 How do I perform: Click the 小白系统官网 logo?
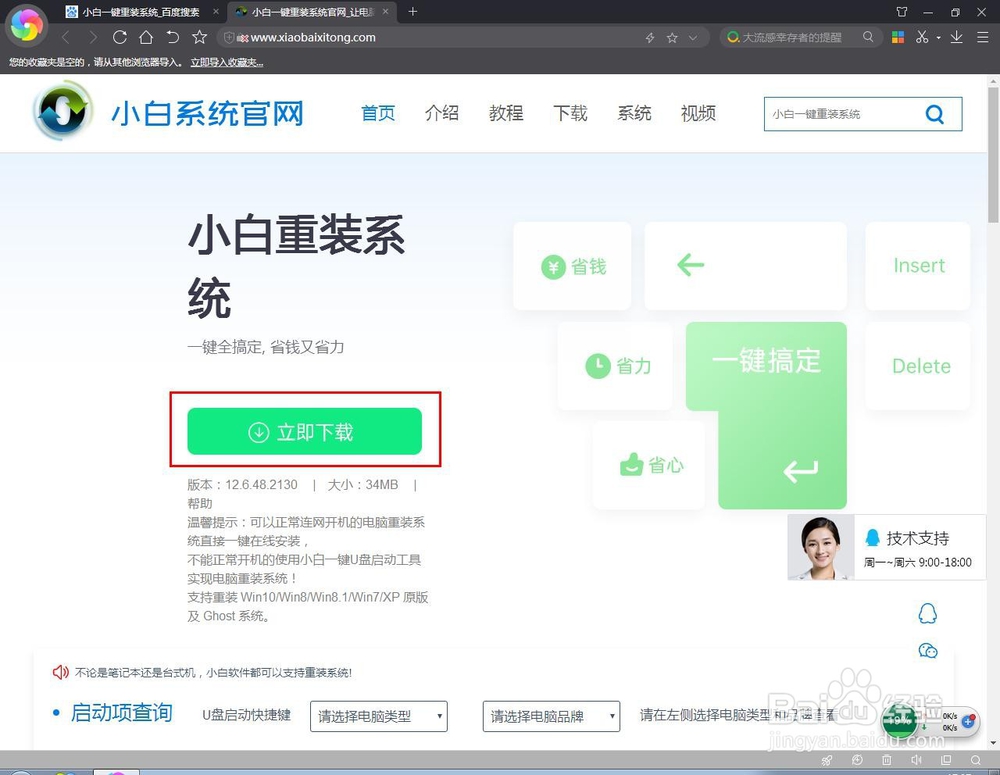click(x=169, y=113)
